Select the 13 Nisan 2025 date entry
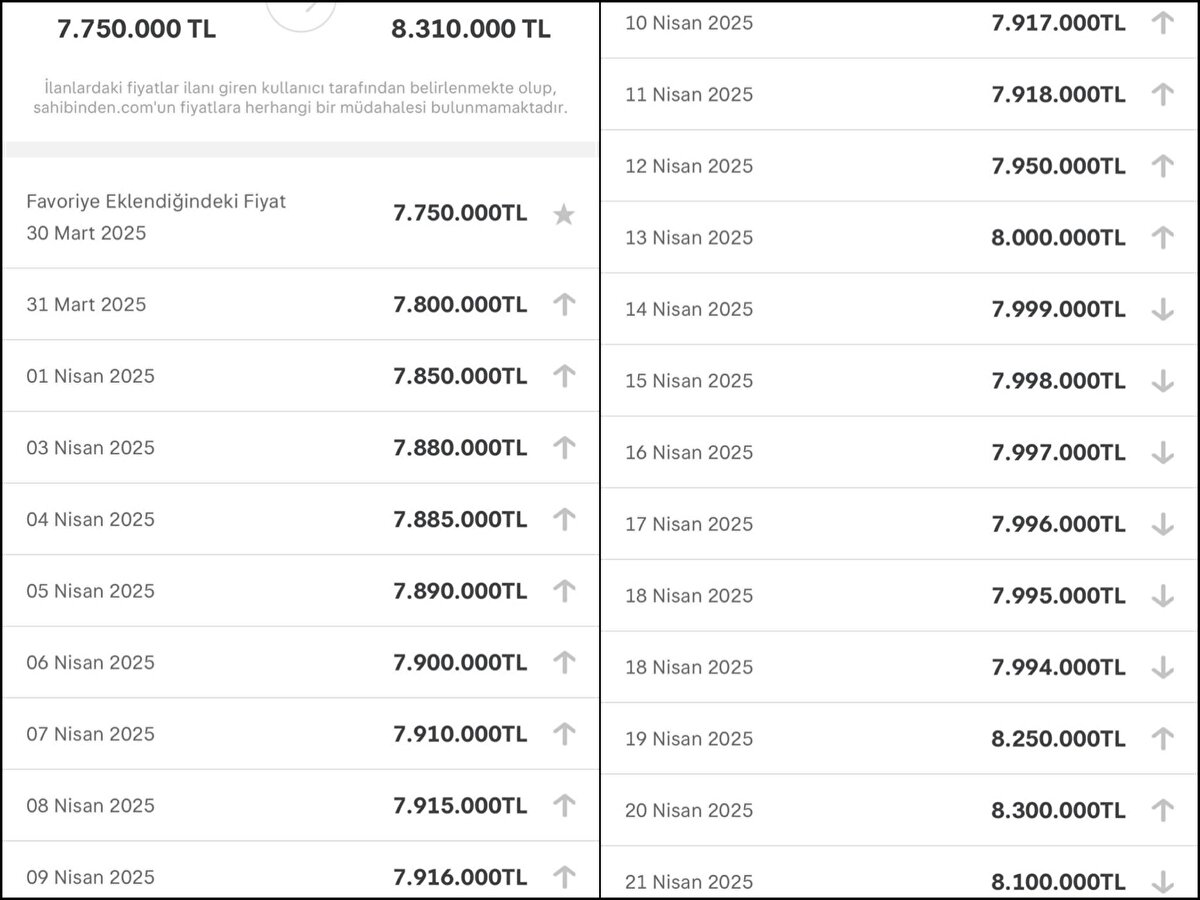The width and height of the screenshot is (1200, 900). tap(689, 238)
